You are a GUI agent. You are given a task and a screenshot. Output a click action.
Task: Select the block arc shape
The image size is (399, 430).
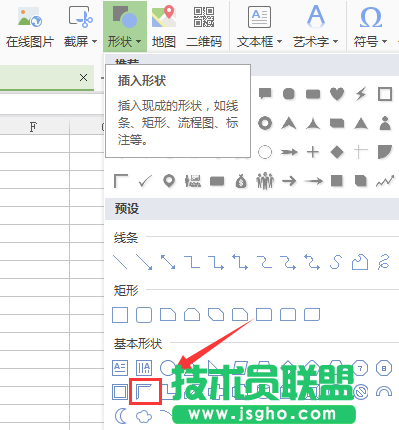(384, 392)
